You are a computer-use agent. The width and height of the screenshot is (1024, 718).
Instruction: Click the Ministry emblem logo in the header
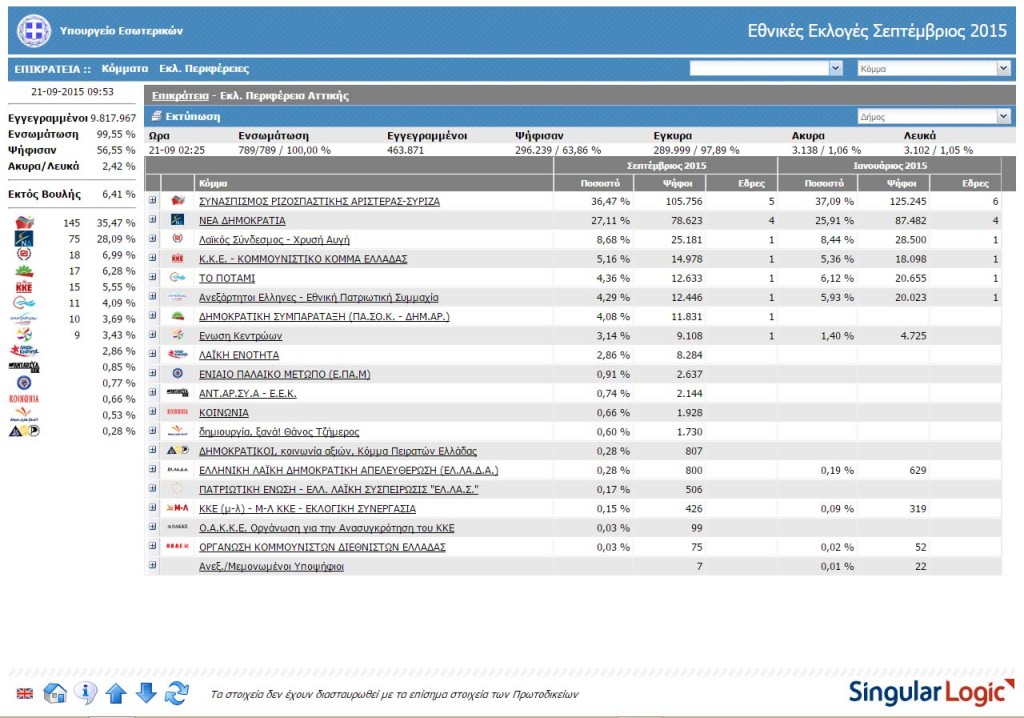pos(34,30)
